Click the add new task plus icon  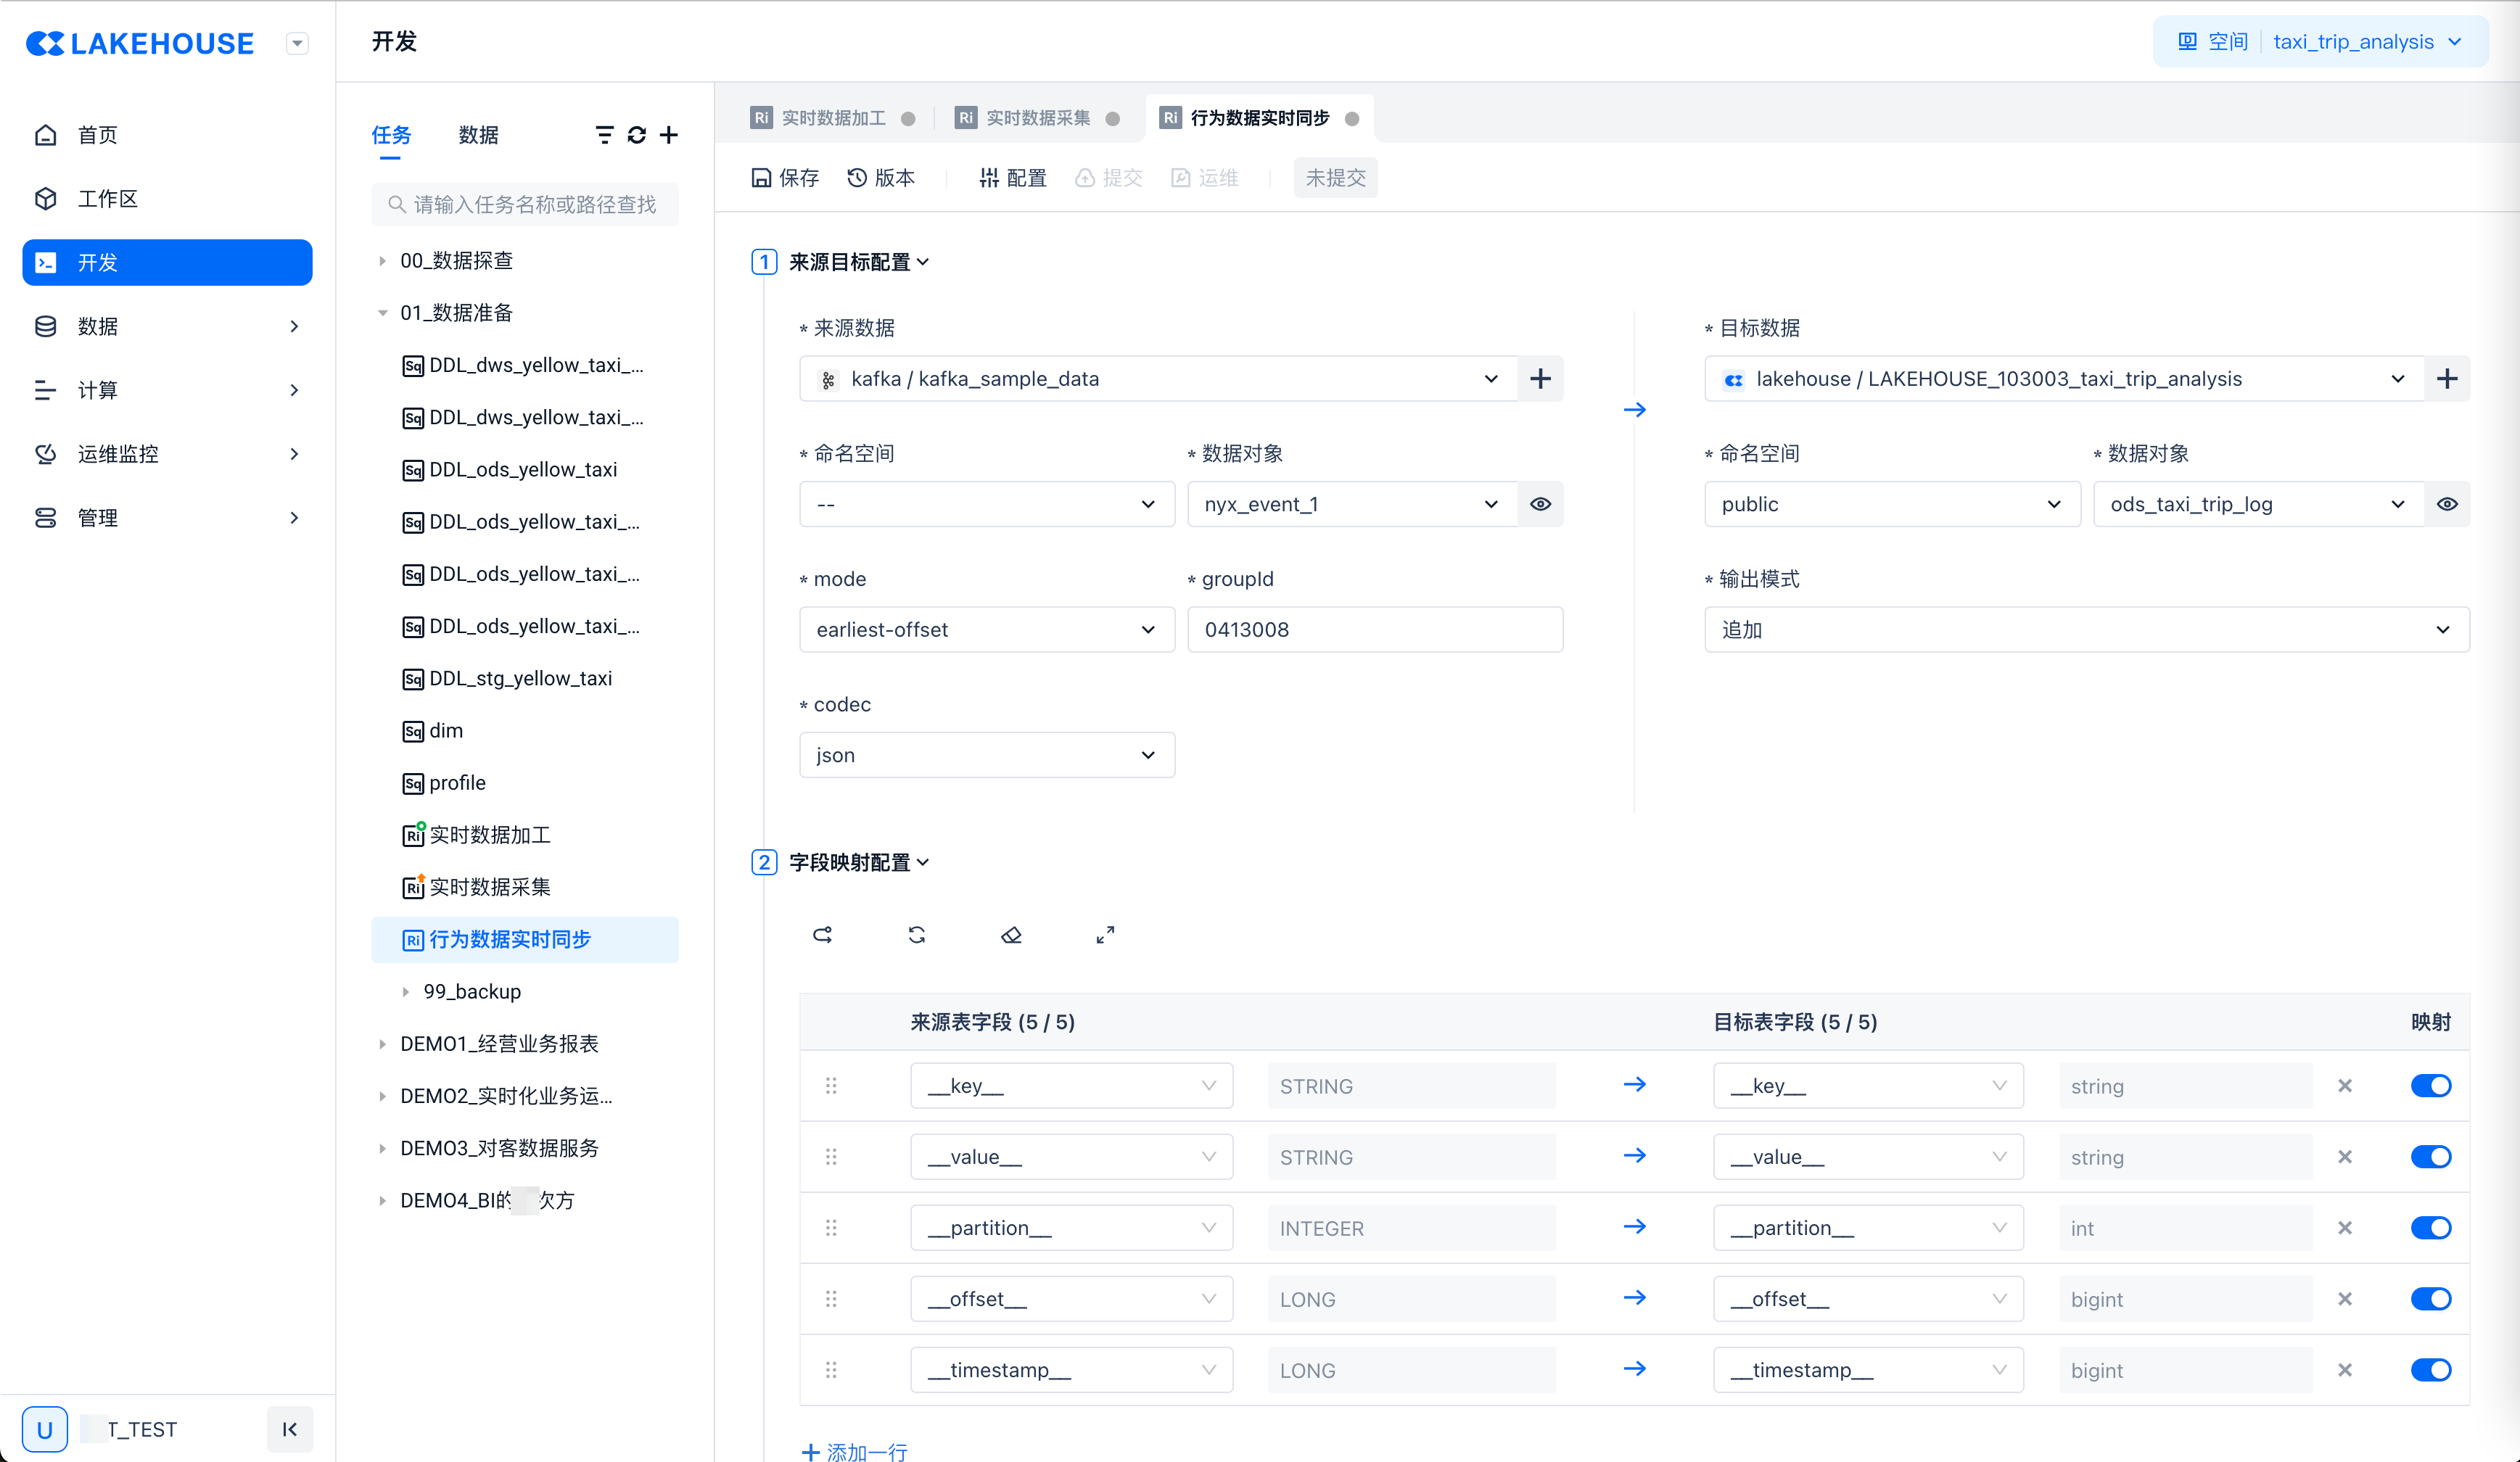(669, 135)
